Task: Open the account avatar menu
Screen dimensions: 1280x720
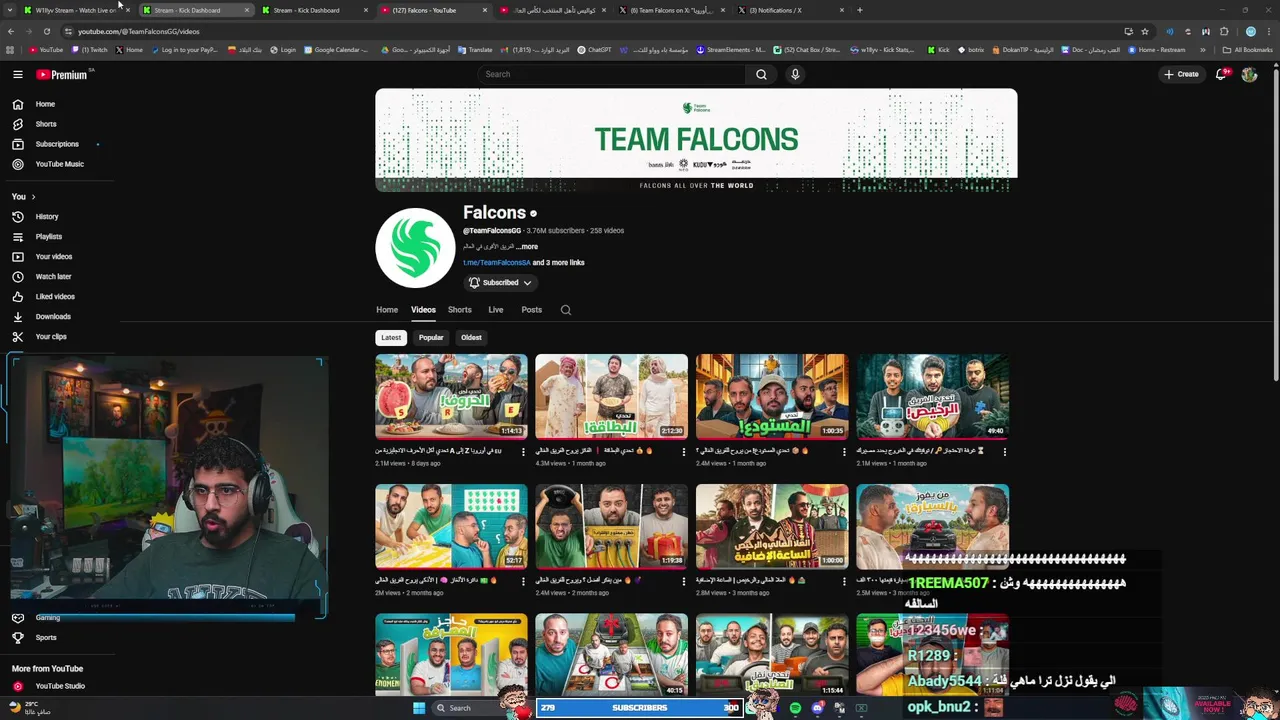Action: tap(1249, 74)
